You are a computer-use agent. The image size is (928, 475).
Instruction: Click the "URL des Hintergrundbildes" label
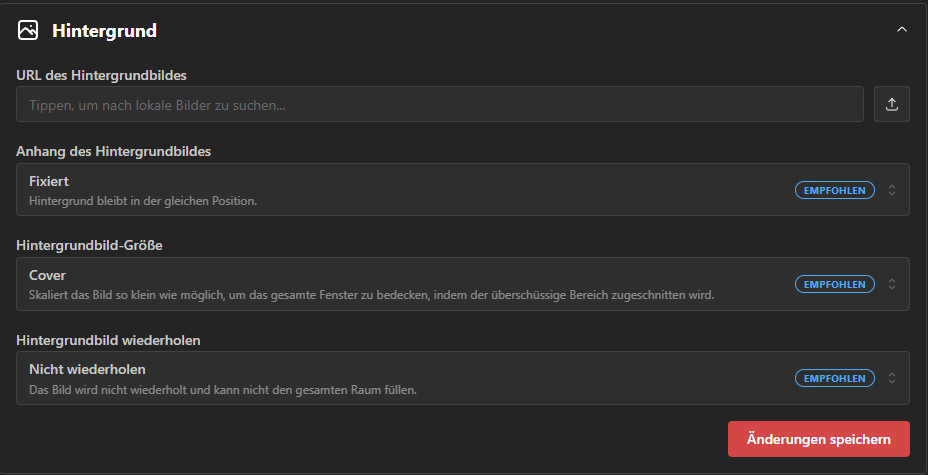pos(101,74)
